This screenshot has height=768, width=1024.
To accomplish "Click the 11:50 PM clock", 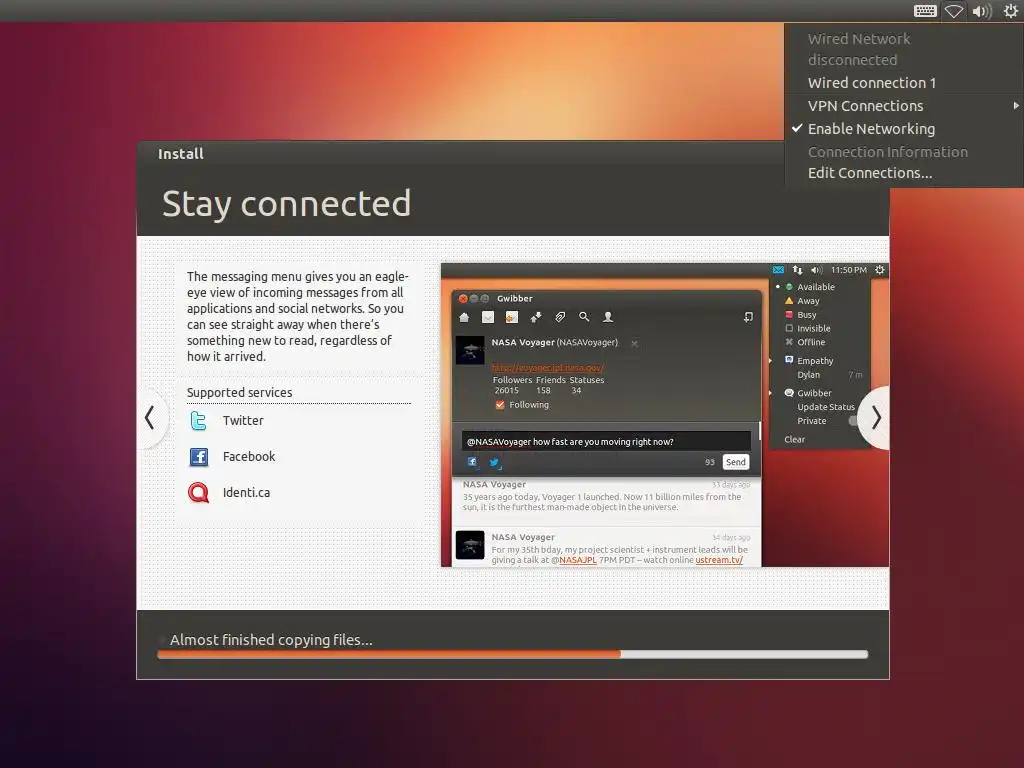I will (x=849, y=270).
